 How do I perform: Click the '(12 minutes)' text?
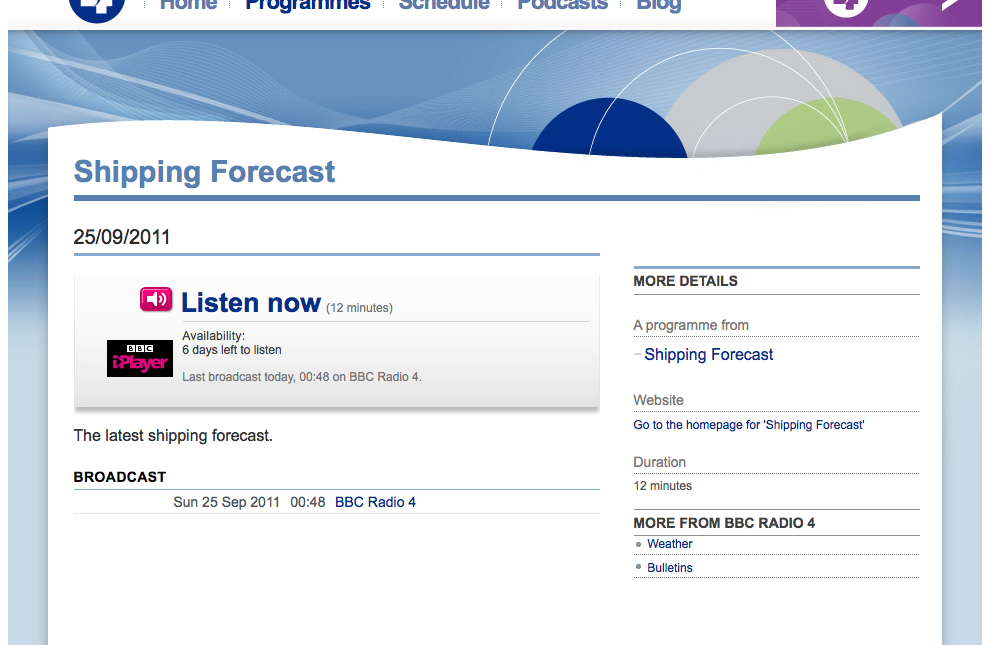click(359, 308)
